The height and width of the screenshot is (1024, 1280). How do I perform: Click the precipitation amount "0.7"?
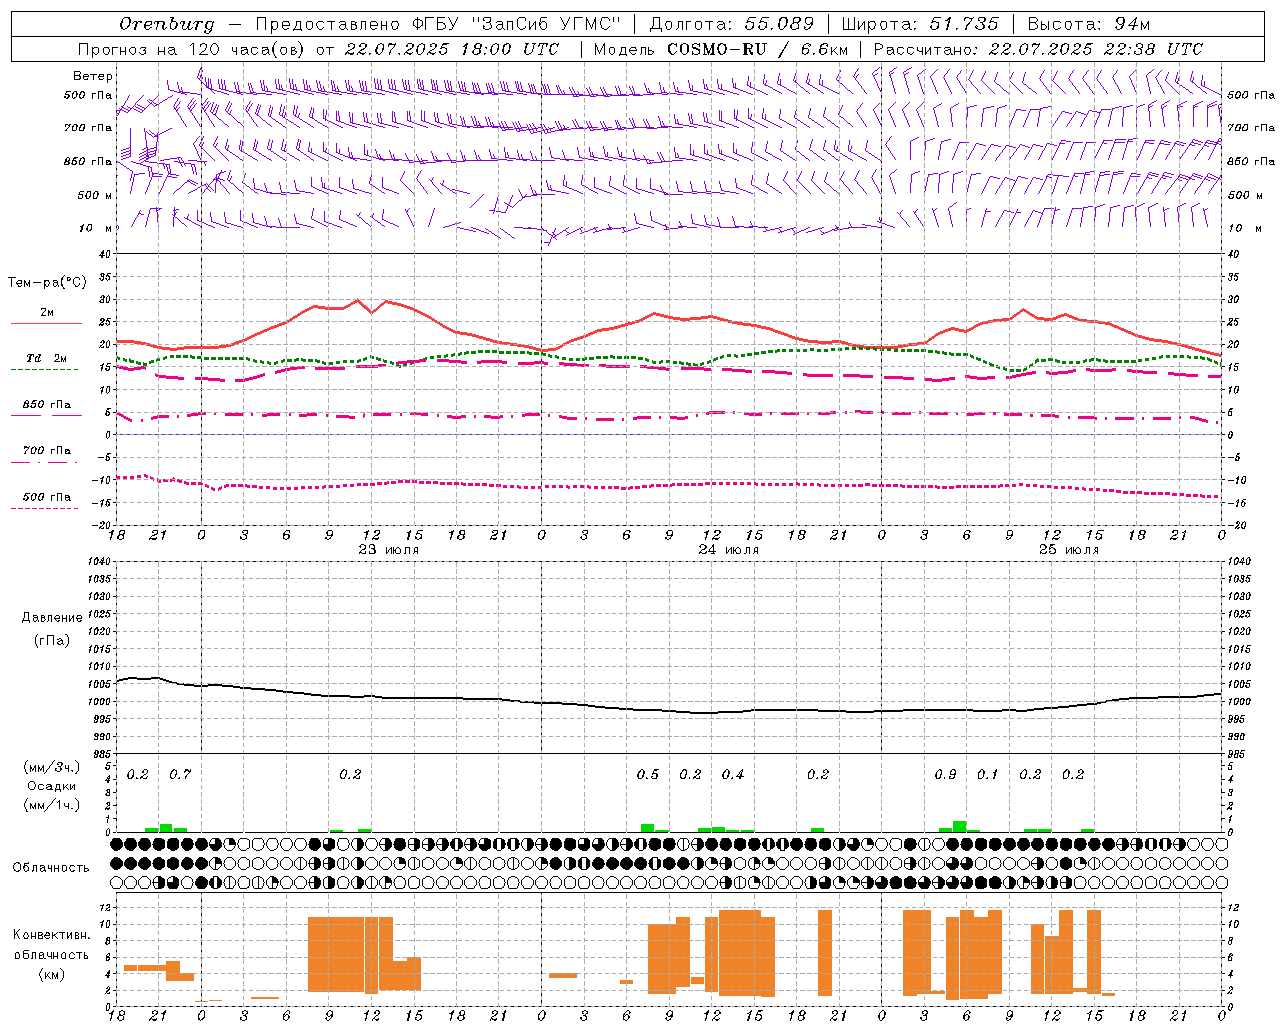point(180,775)
